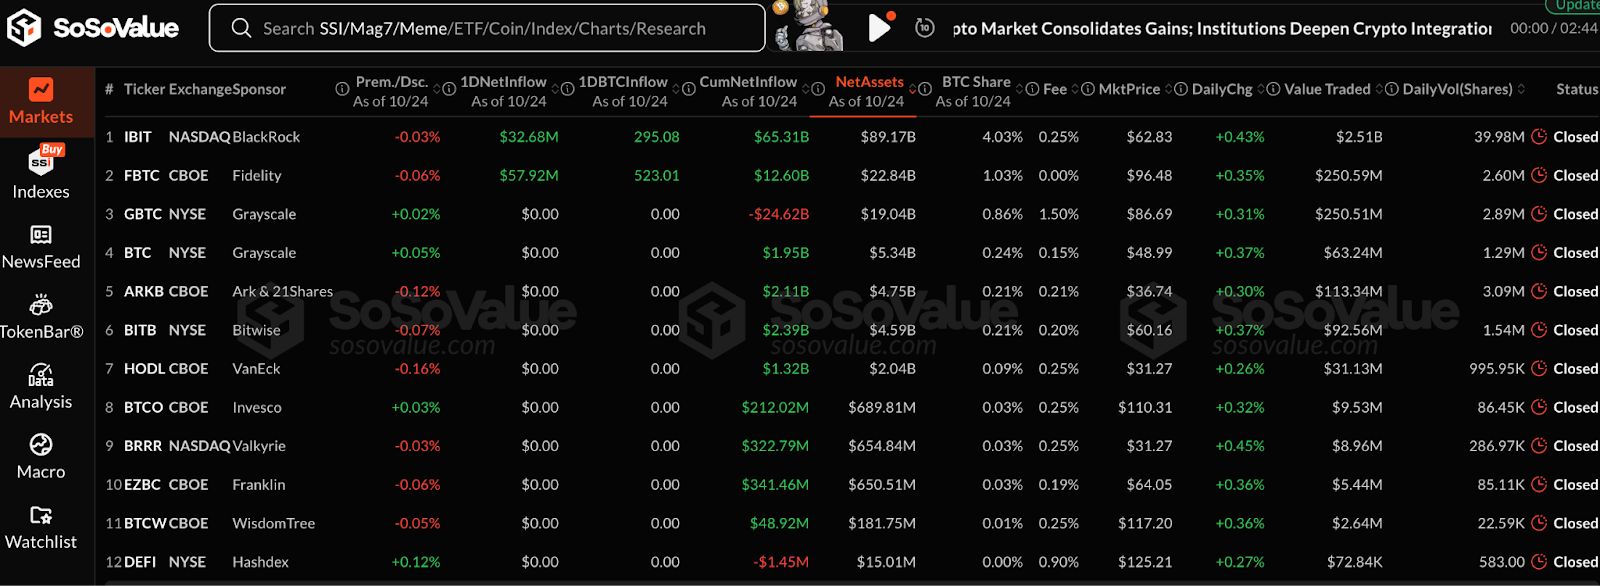1600x586 pixels.
Task: Open the Indexes sidebar icon
Action: (41, 171)
